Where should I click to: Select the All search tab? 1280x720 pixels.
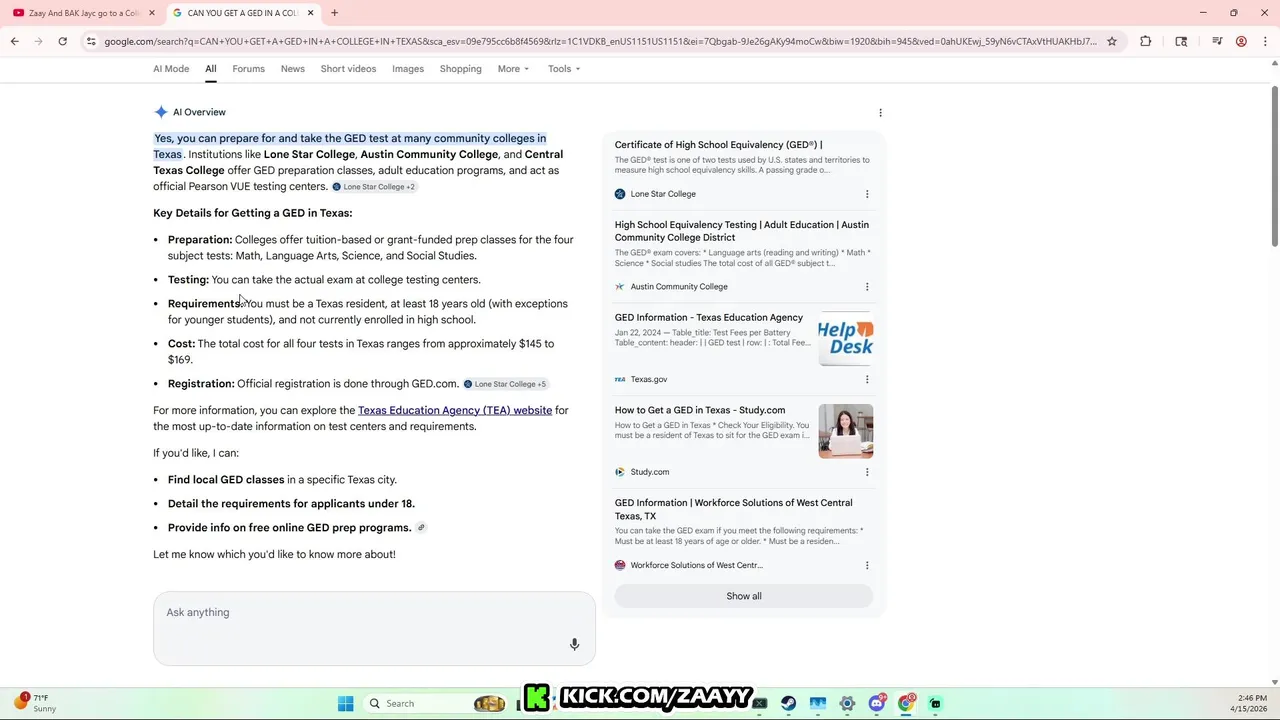click(211, 69)
